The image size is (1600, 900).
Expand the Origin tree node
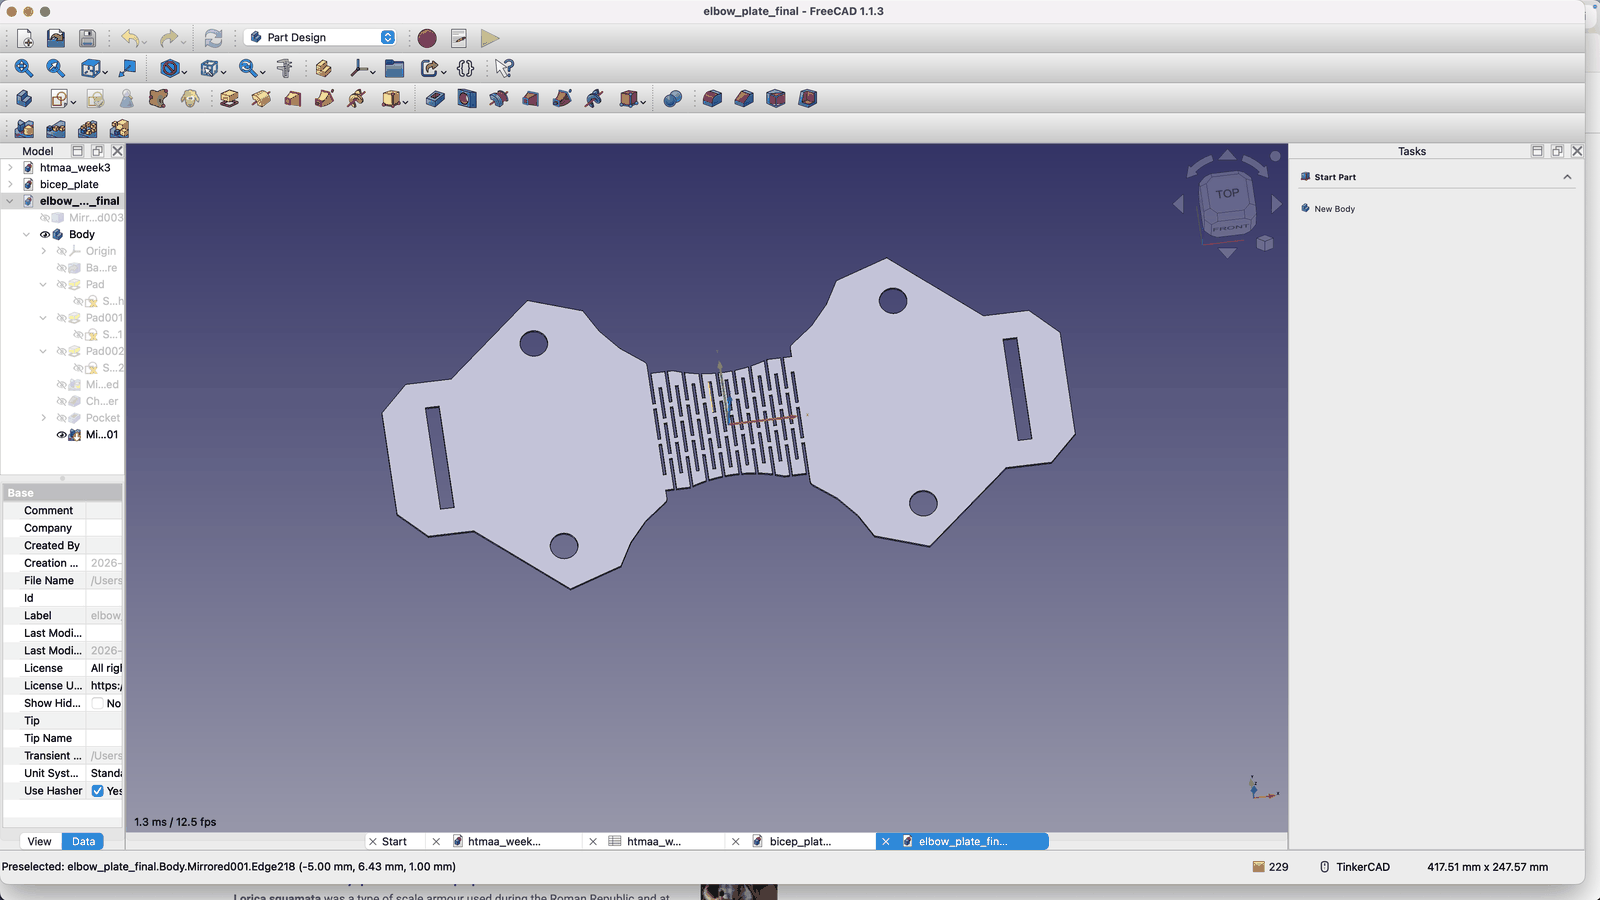coord(43,251)
